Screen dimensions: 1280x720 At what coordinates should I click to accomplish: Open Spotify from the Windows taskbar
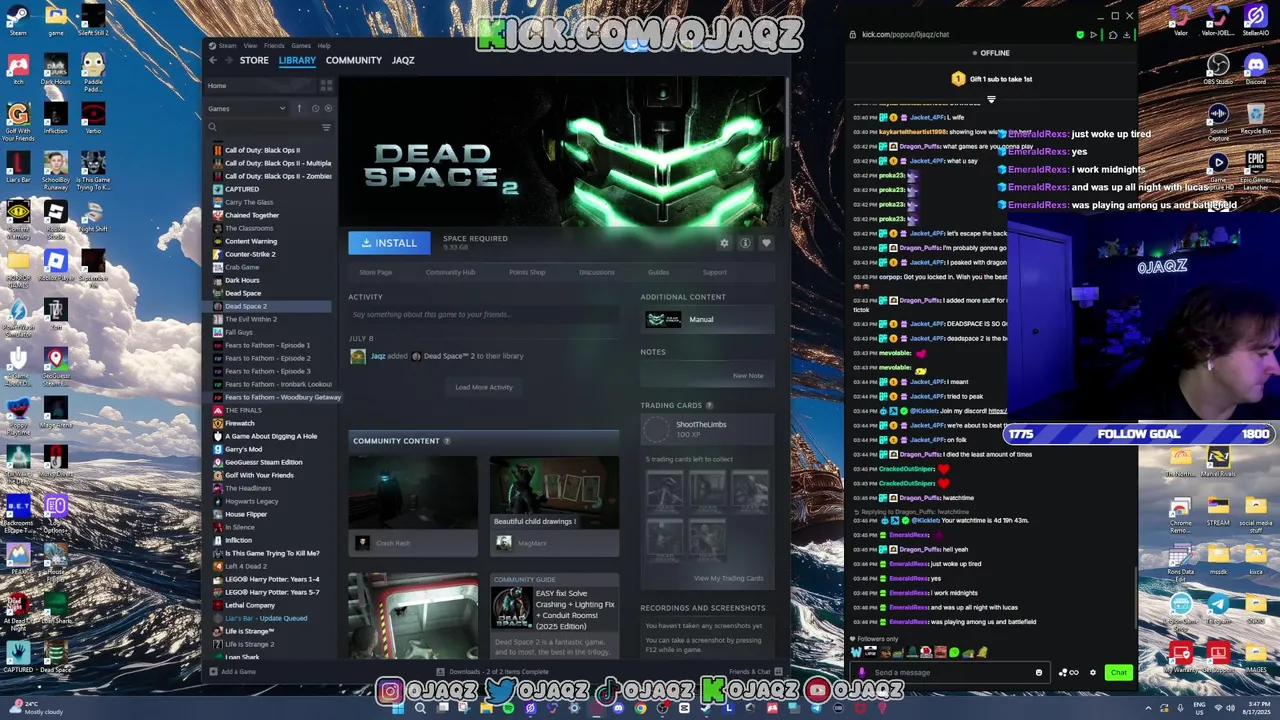coord(509,708)
